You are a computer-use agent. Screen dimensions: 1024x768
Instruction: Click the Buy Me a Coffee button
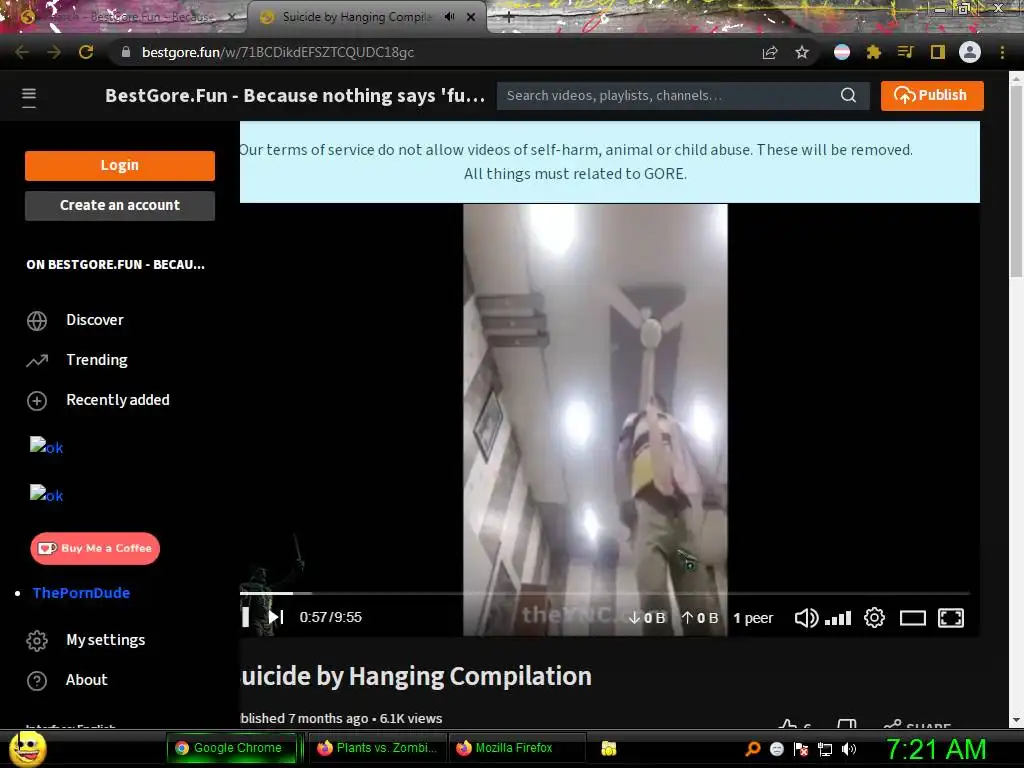(x=95, y=549)
